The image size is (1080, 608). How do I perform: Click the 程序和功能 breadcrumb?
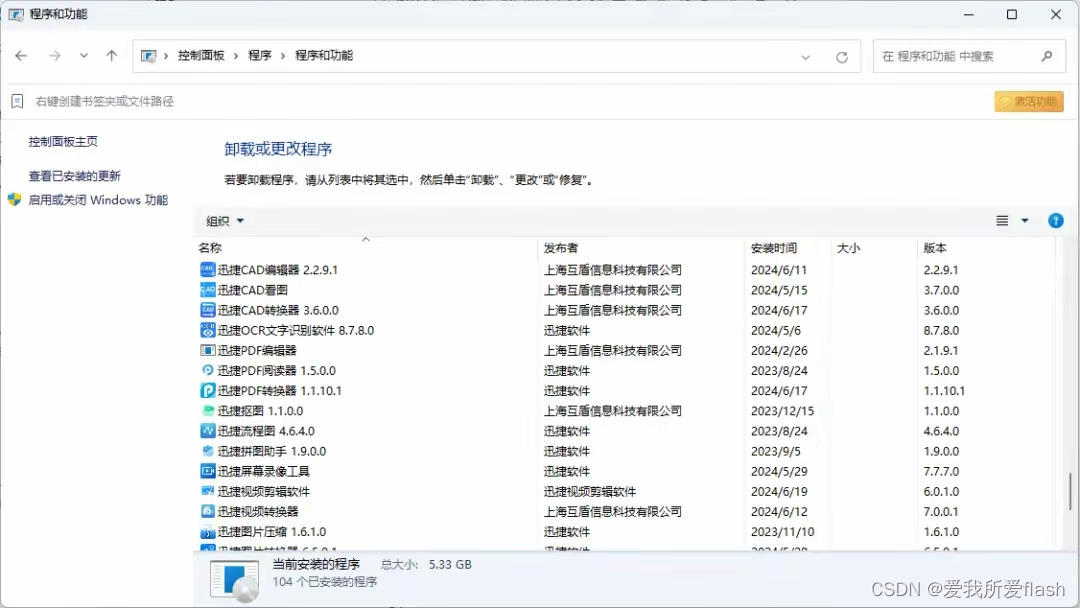pyautogui.click(x=324, y=56)
